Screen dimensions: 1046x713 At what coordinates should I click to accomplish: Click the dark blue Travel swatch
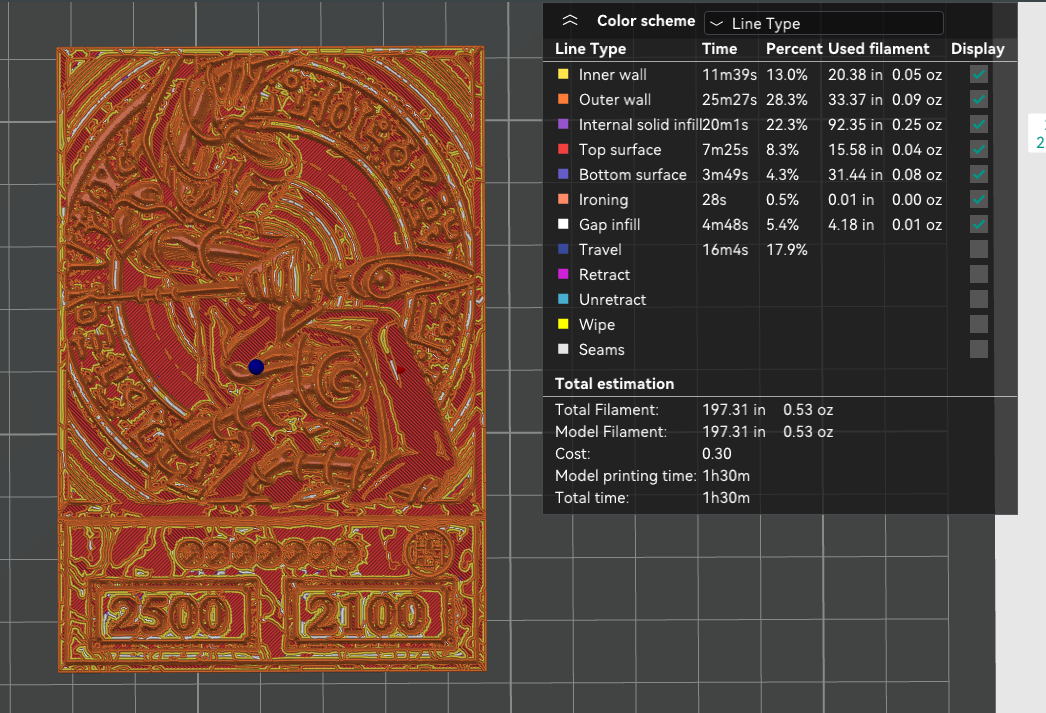[563, 249]
